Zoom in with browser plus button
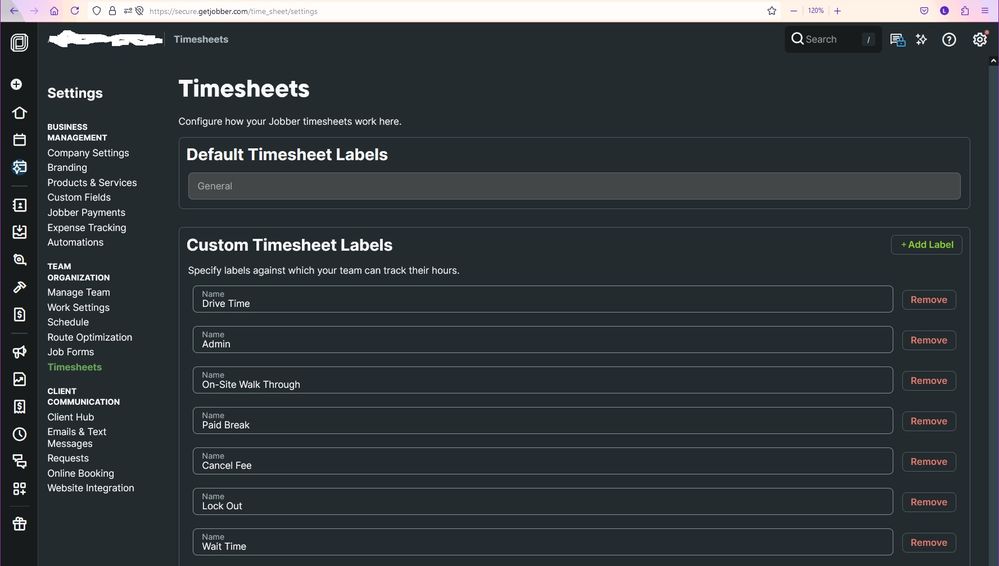 (837, 11)
